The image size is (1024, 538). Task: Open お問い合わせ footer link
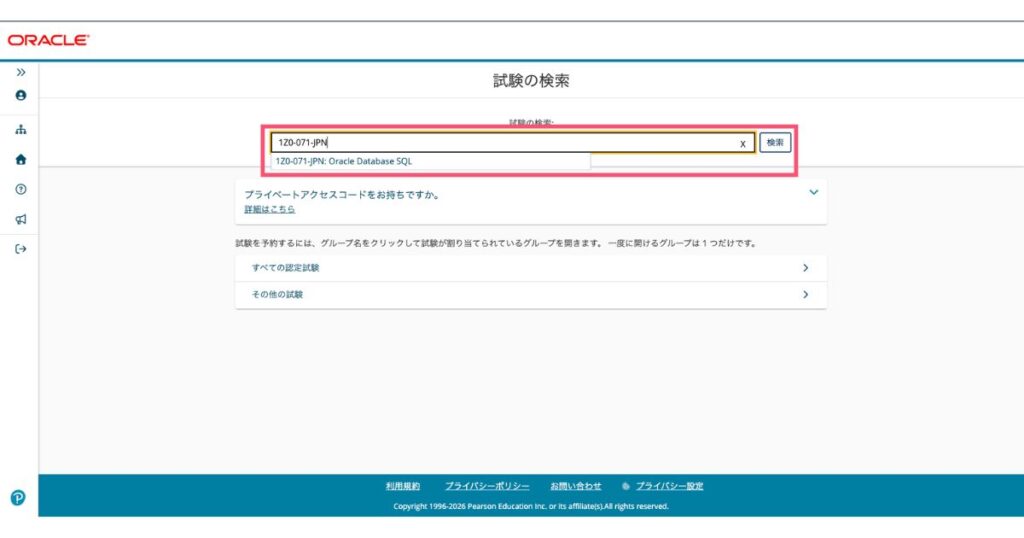575,486
